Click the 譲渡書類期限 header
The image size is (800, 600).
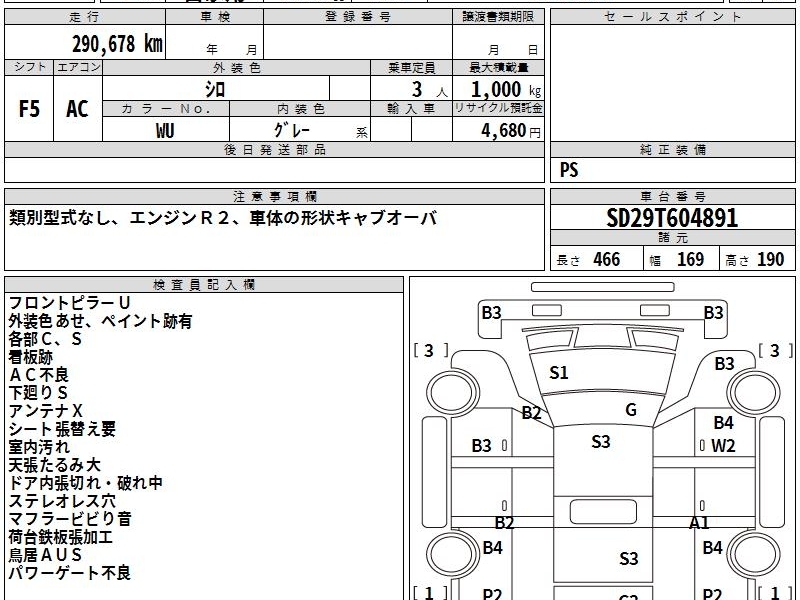tap(498, 17)
